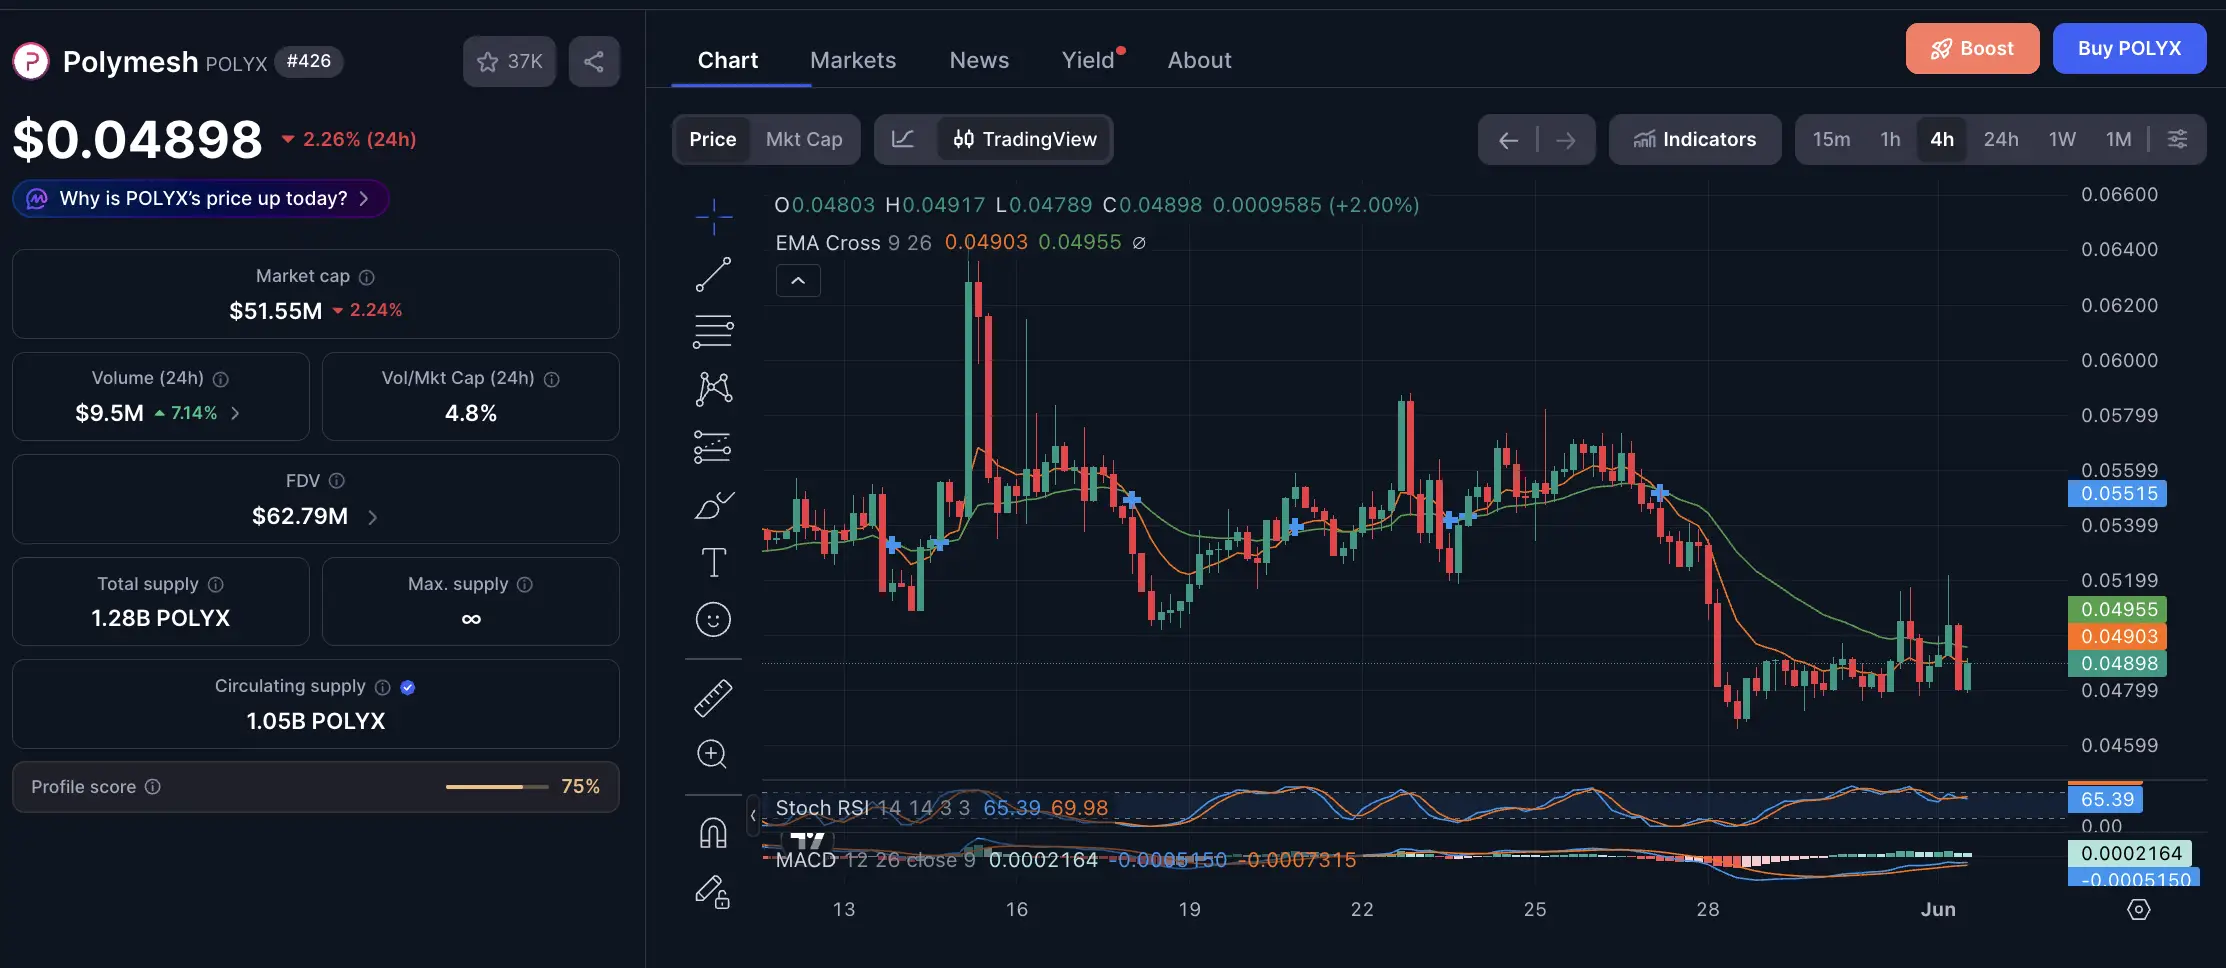Collapse the indicator legend chevron

coord(798,281)
